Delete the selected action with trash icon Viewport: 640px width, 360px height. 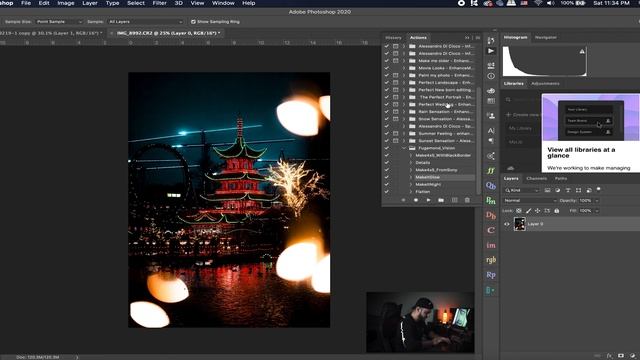click(x=467, y=200)
